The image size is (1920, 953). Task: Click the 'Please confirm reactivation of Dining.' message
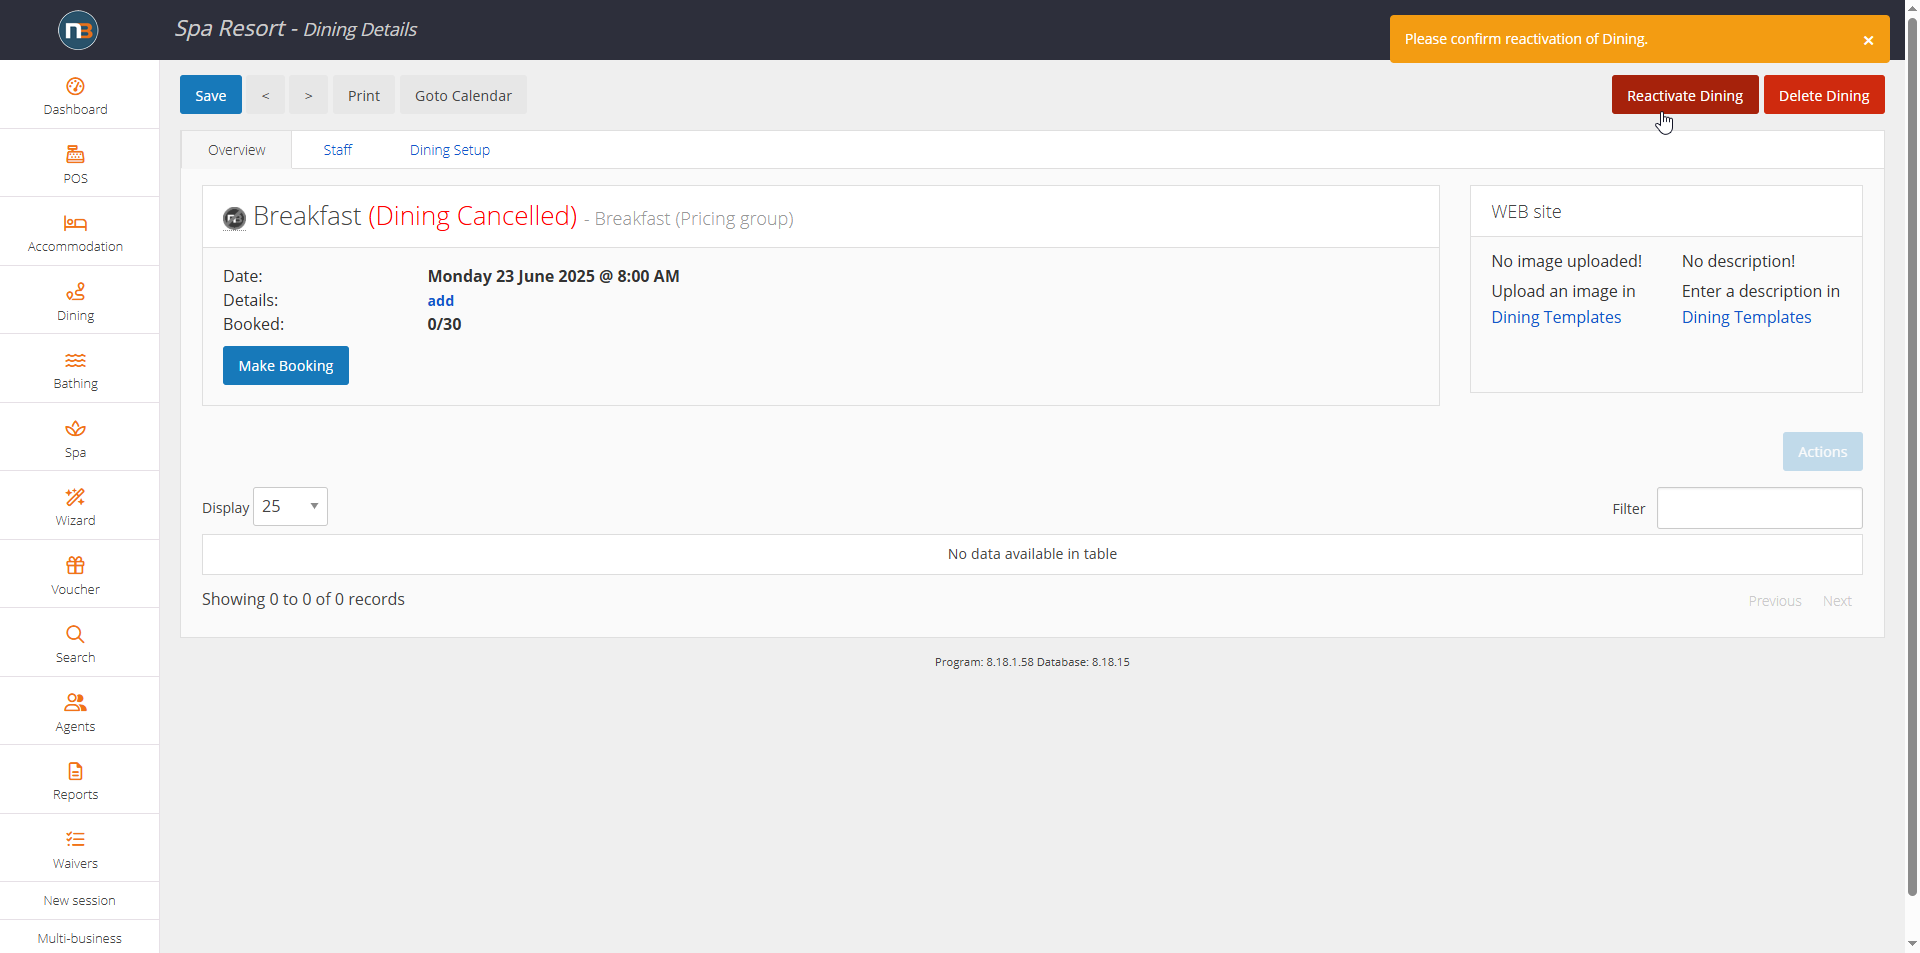[1526, 39]
